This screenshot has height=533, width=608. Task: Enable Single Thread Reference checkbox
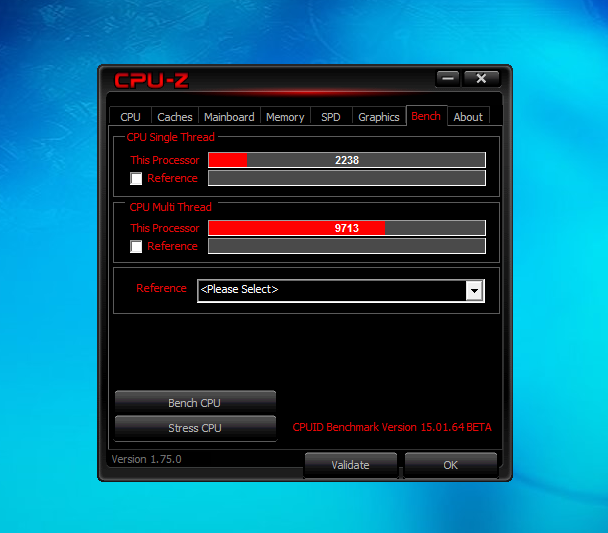pyautogui.click(x=136, y=178)
